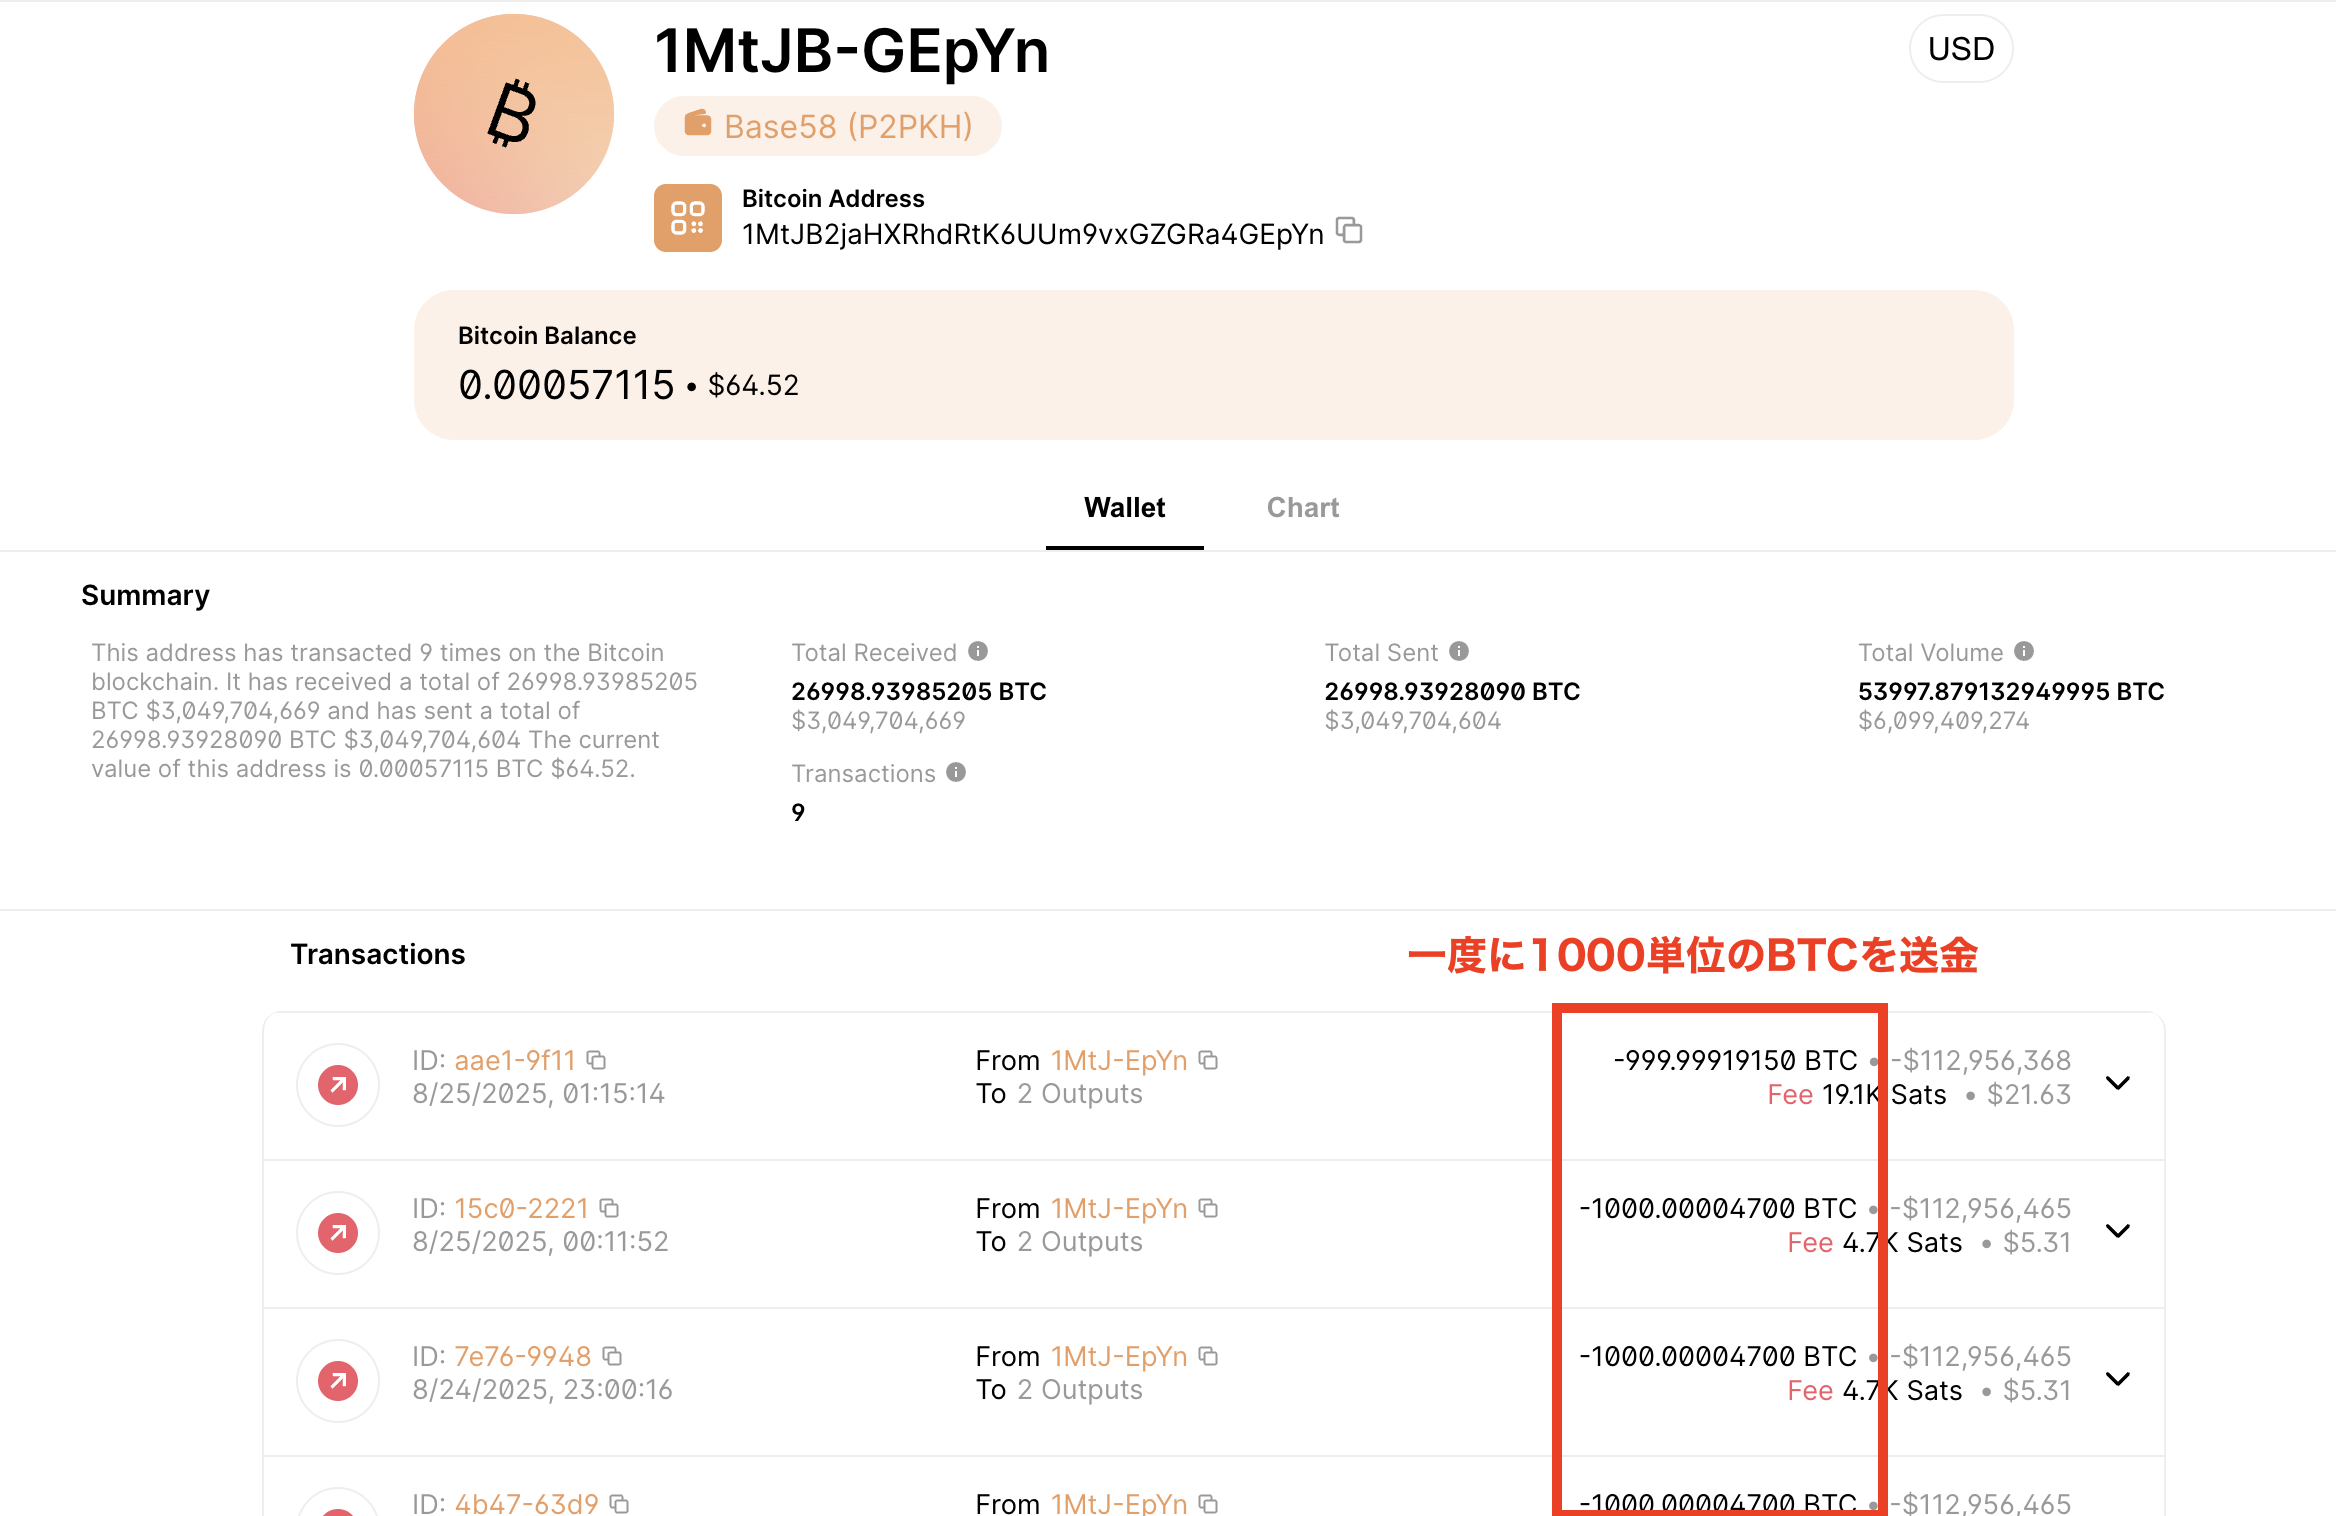The image size is (2336, 1516).
Task: Open transaction ID 4b47-63d9
Action: coord(526,1503)
